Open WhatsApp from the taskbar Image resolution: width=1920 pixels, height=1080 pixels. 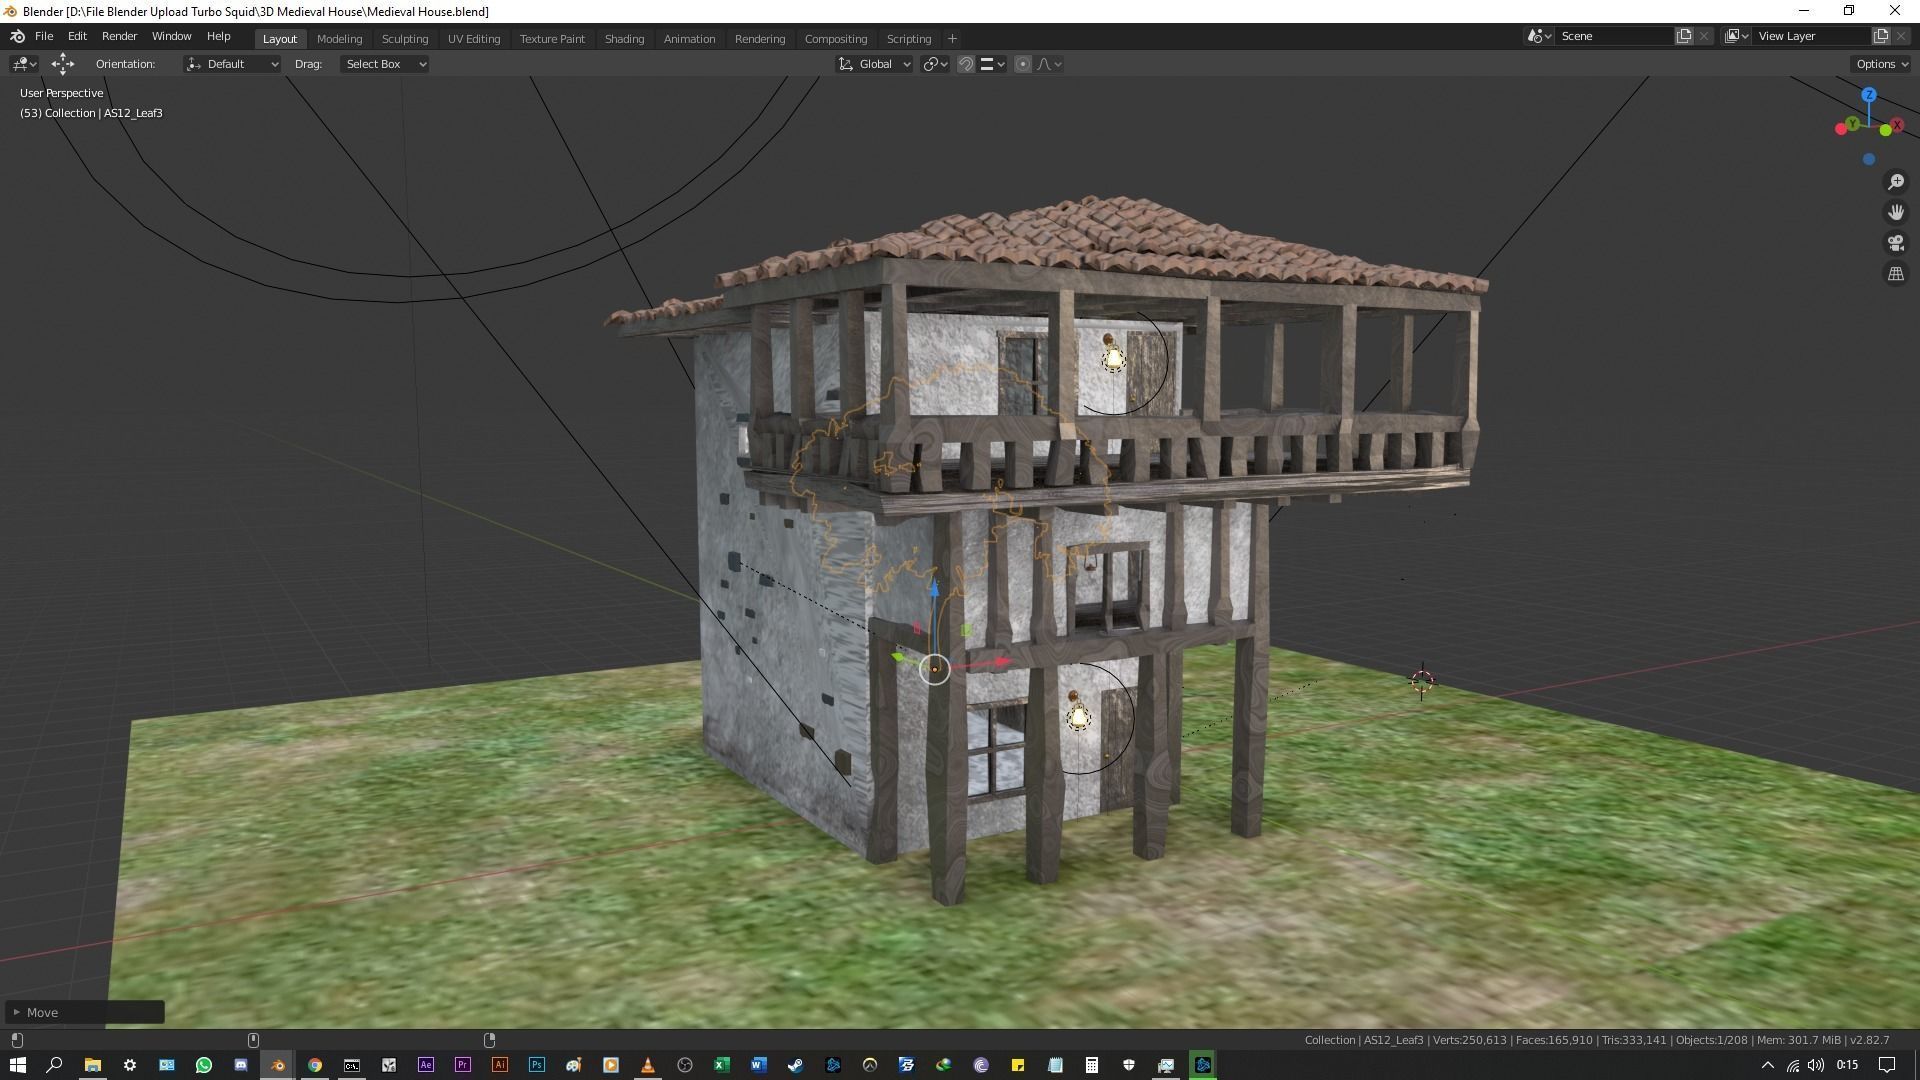pyautogui.click(x=204, y=1065)
